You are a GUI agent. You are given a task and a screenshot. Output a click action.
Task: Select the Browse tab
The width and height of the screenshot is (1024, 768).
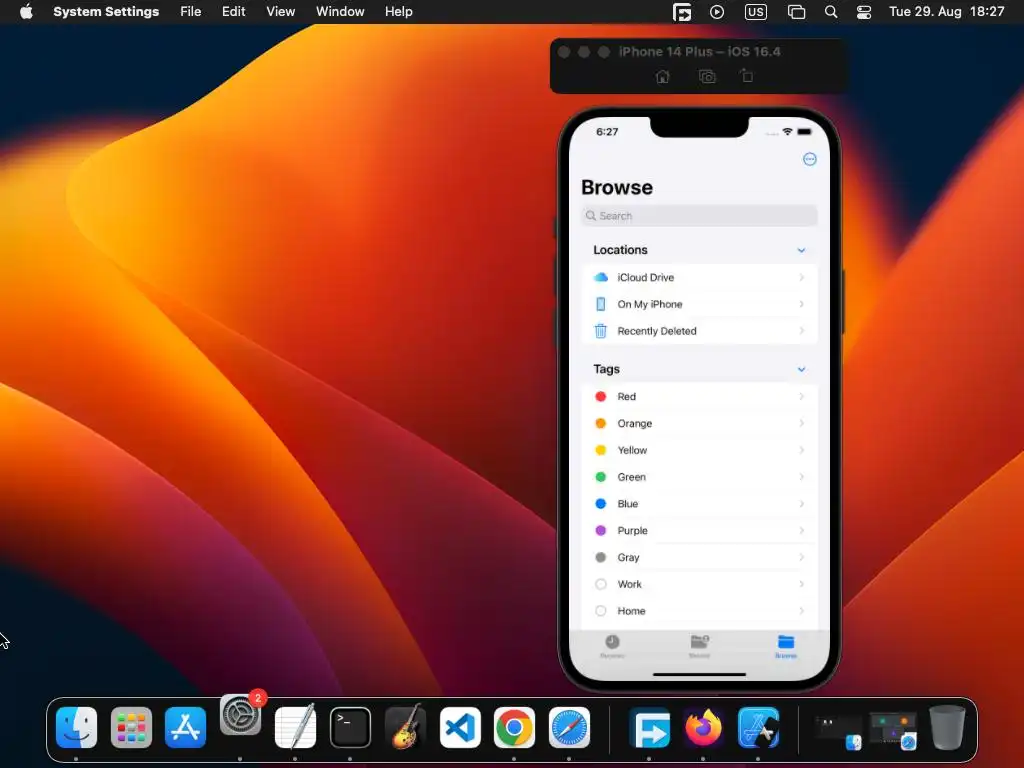(x=786, y=646)
